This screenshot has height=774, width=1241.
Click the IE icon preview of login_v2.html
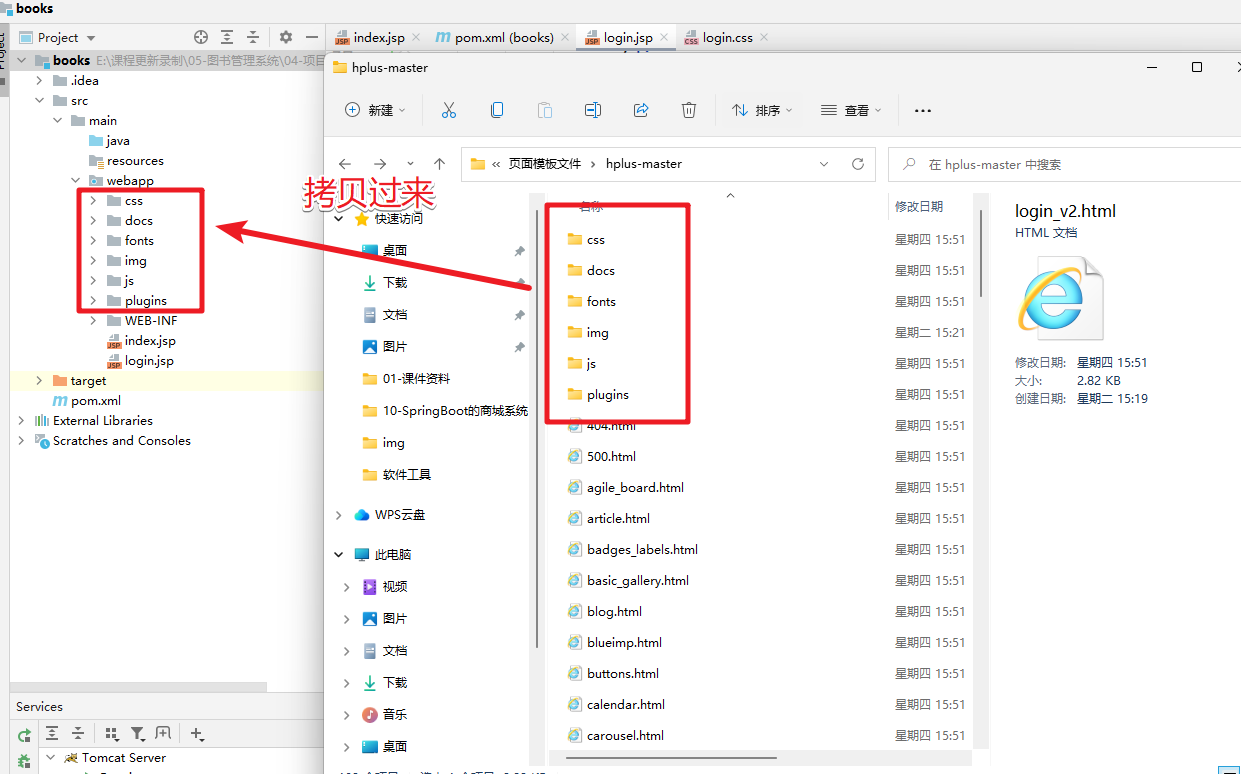[1060, 297]
